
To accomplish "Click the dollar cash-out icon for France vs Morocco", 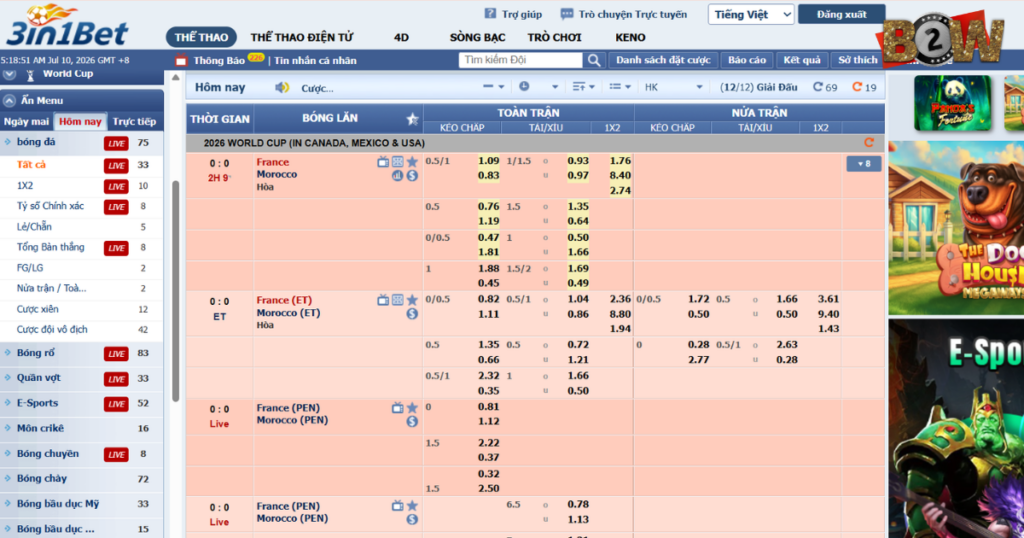I will pyautogui.click(x=412, y=176).
